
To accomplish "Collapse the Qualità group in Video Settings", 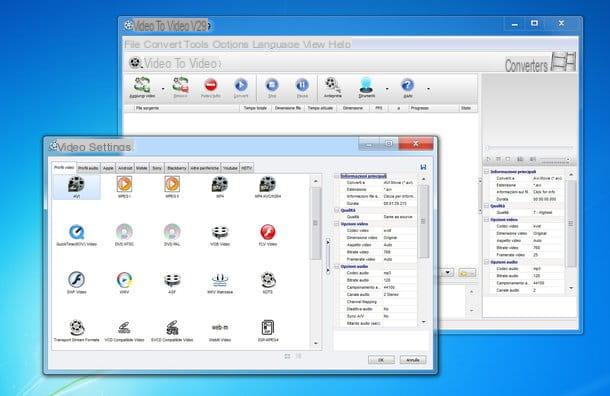I will (x=337, y=210).
